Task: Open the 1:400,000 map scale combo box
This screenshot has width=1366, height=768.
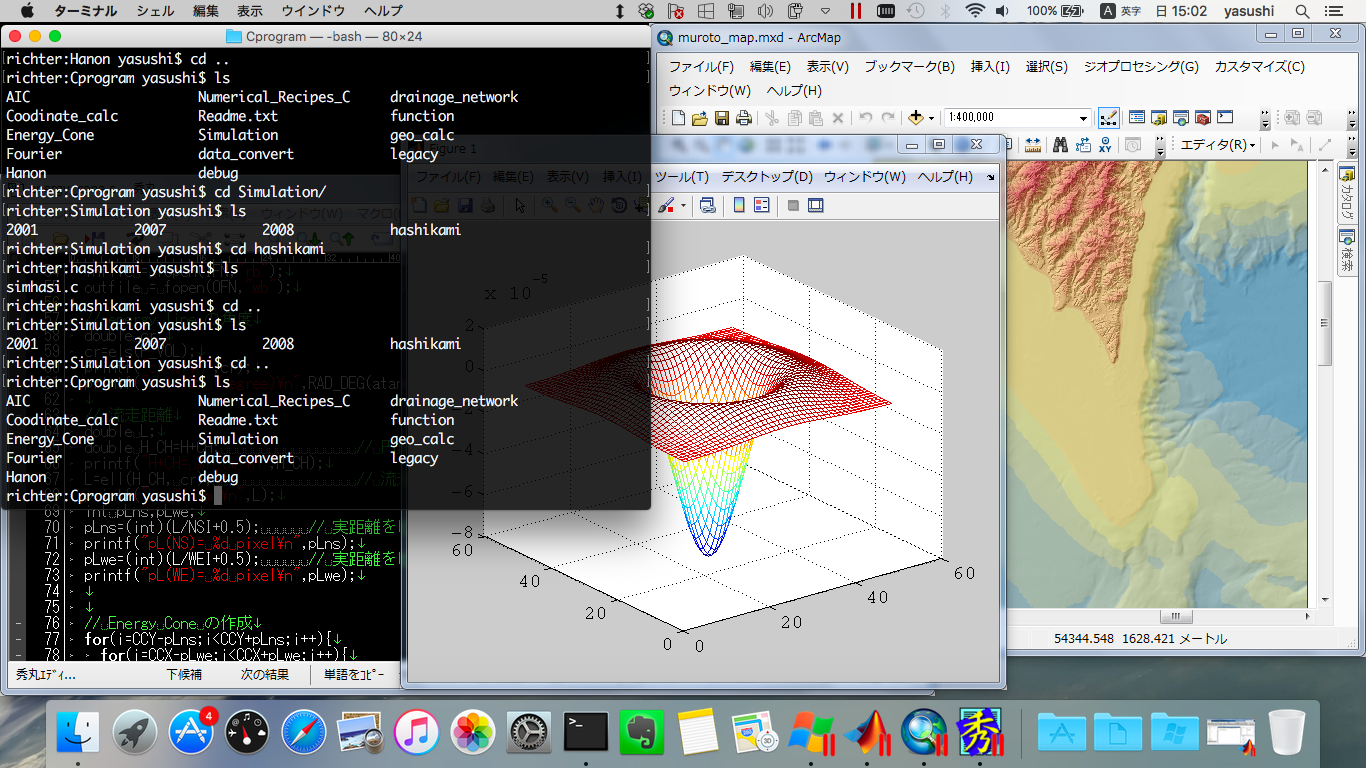Action: click(x=1016, y=118)
